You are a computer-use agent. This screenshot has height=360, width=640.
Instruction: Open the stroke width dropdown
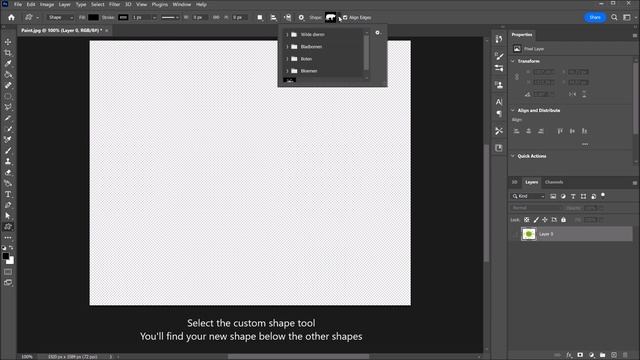(154, 18)
